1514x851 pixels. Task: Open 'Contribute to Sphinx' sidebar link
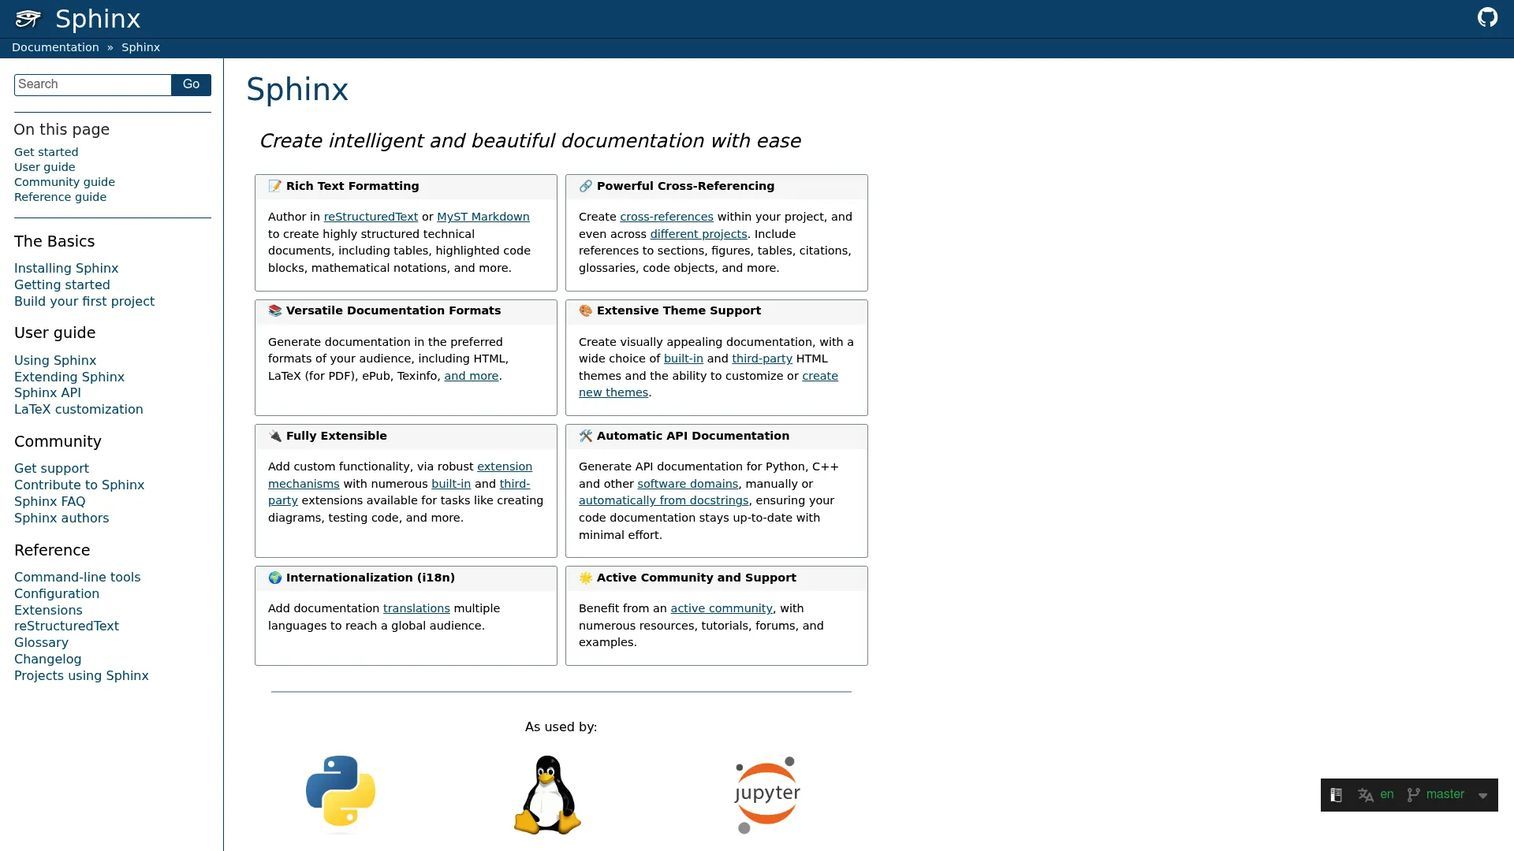click(x=79, y=485)
